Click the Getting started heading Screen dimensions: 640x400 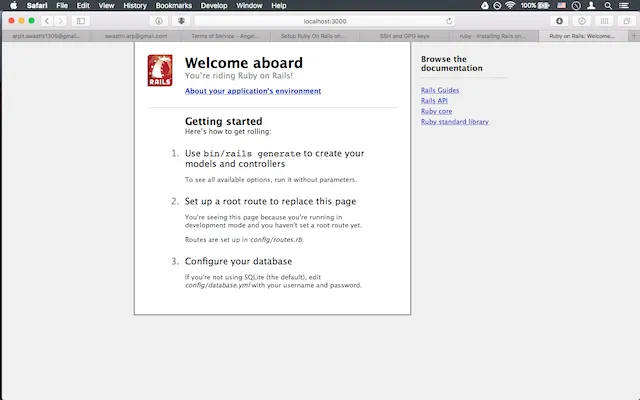tap(224, 121)
